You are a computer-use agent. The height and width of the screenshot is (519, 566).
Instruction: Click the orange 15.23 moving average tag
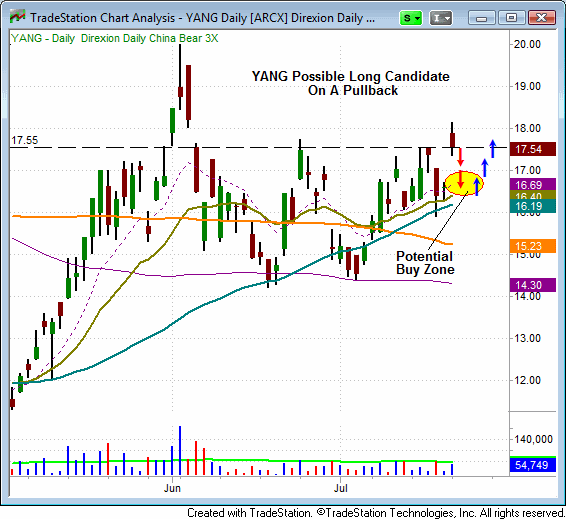532,246
